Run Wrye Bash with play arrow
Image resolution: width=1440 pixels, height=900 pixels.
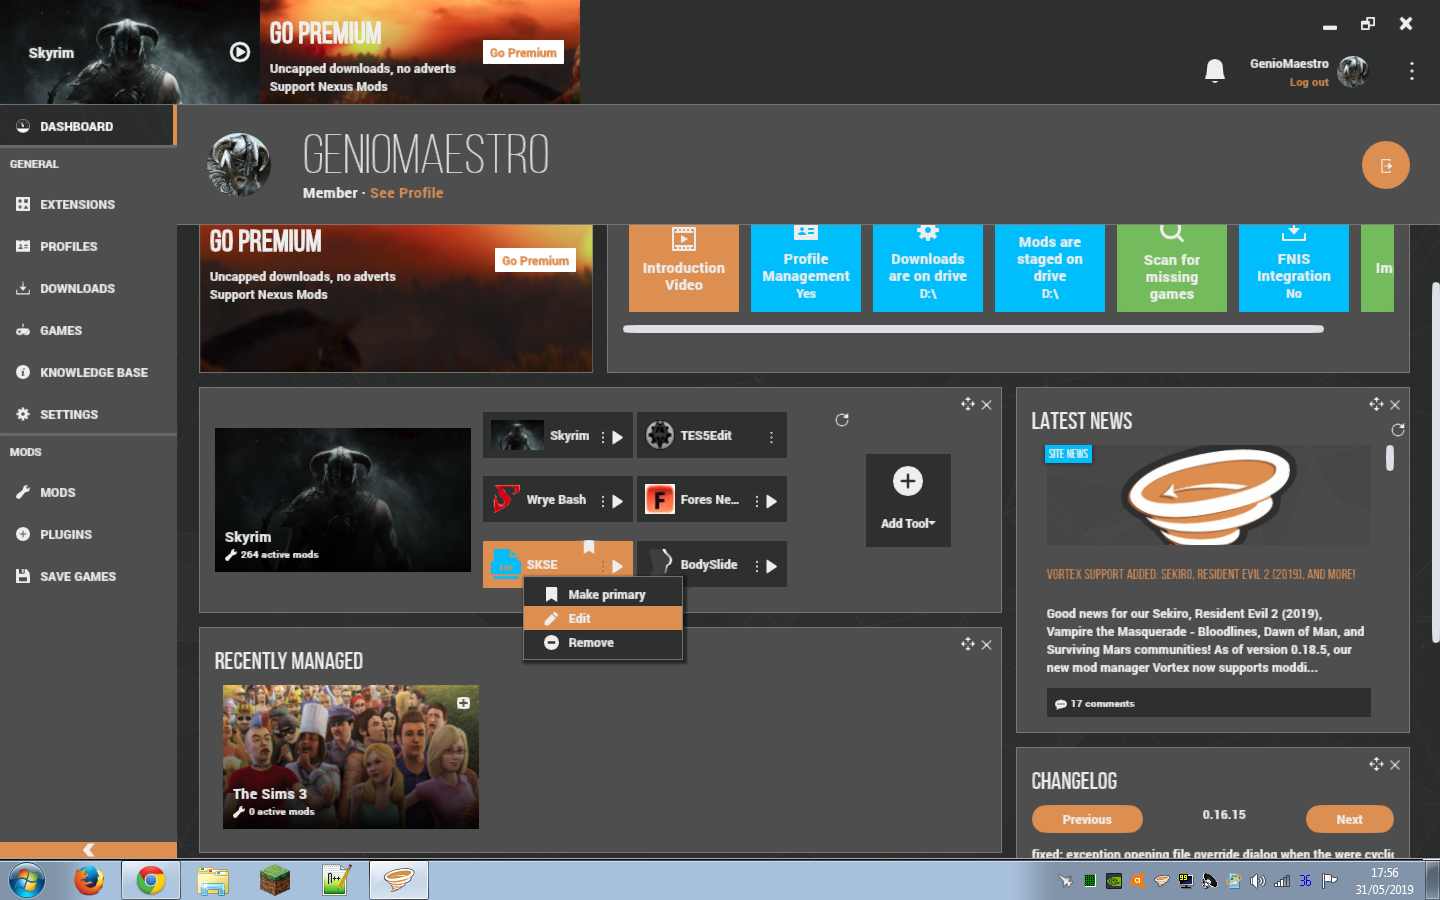[618, 501]
